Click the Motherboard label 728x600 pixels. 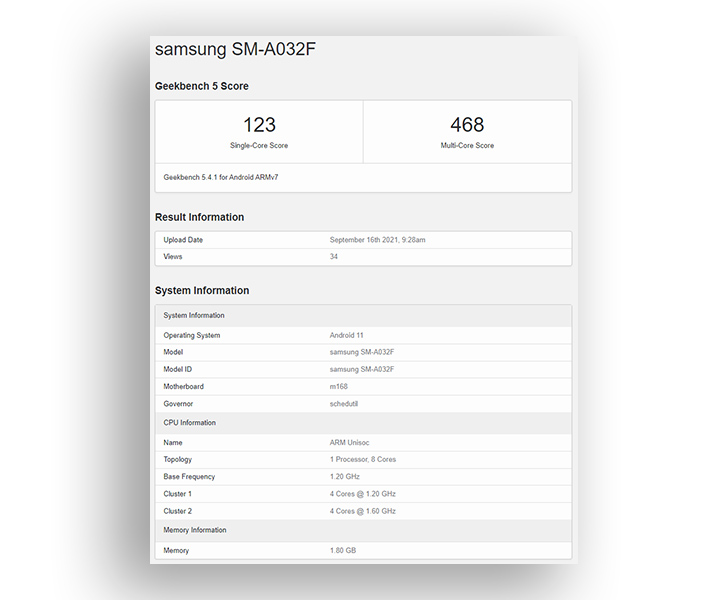(x=183, y=386)
